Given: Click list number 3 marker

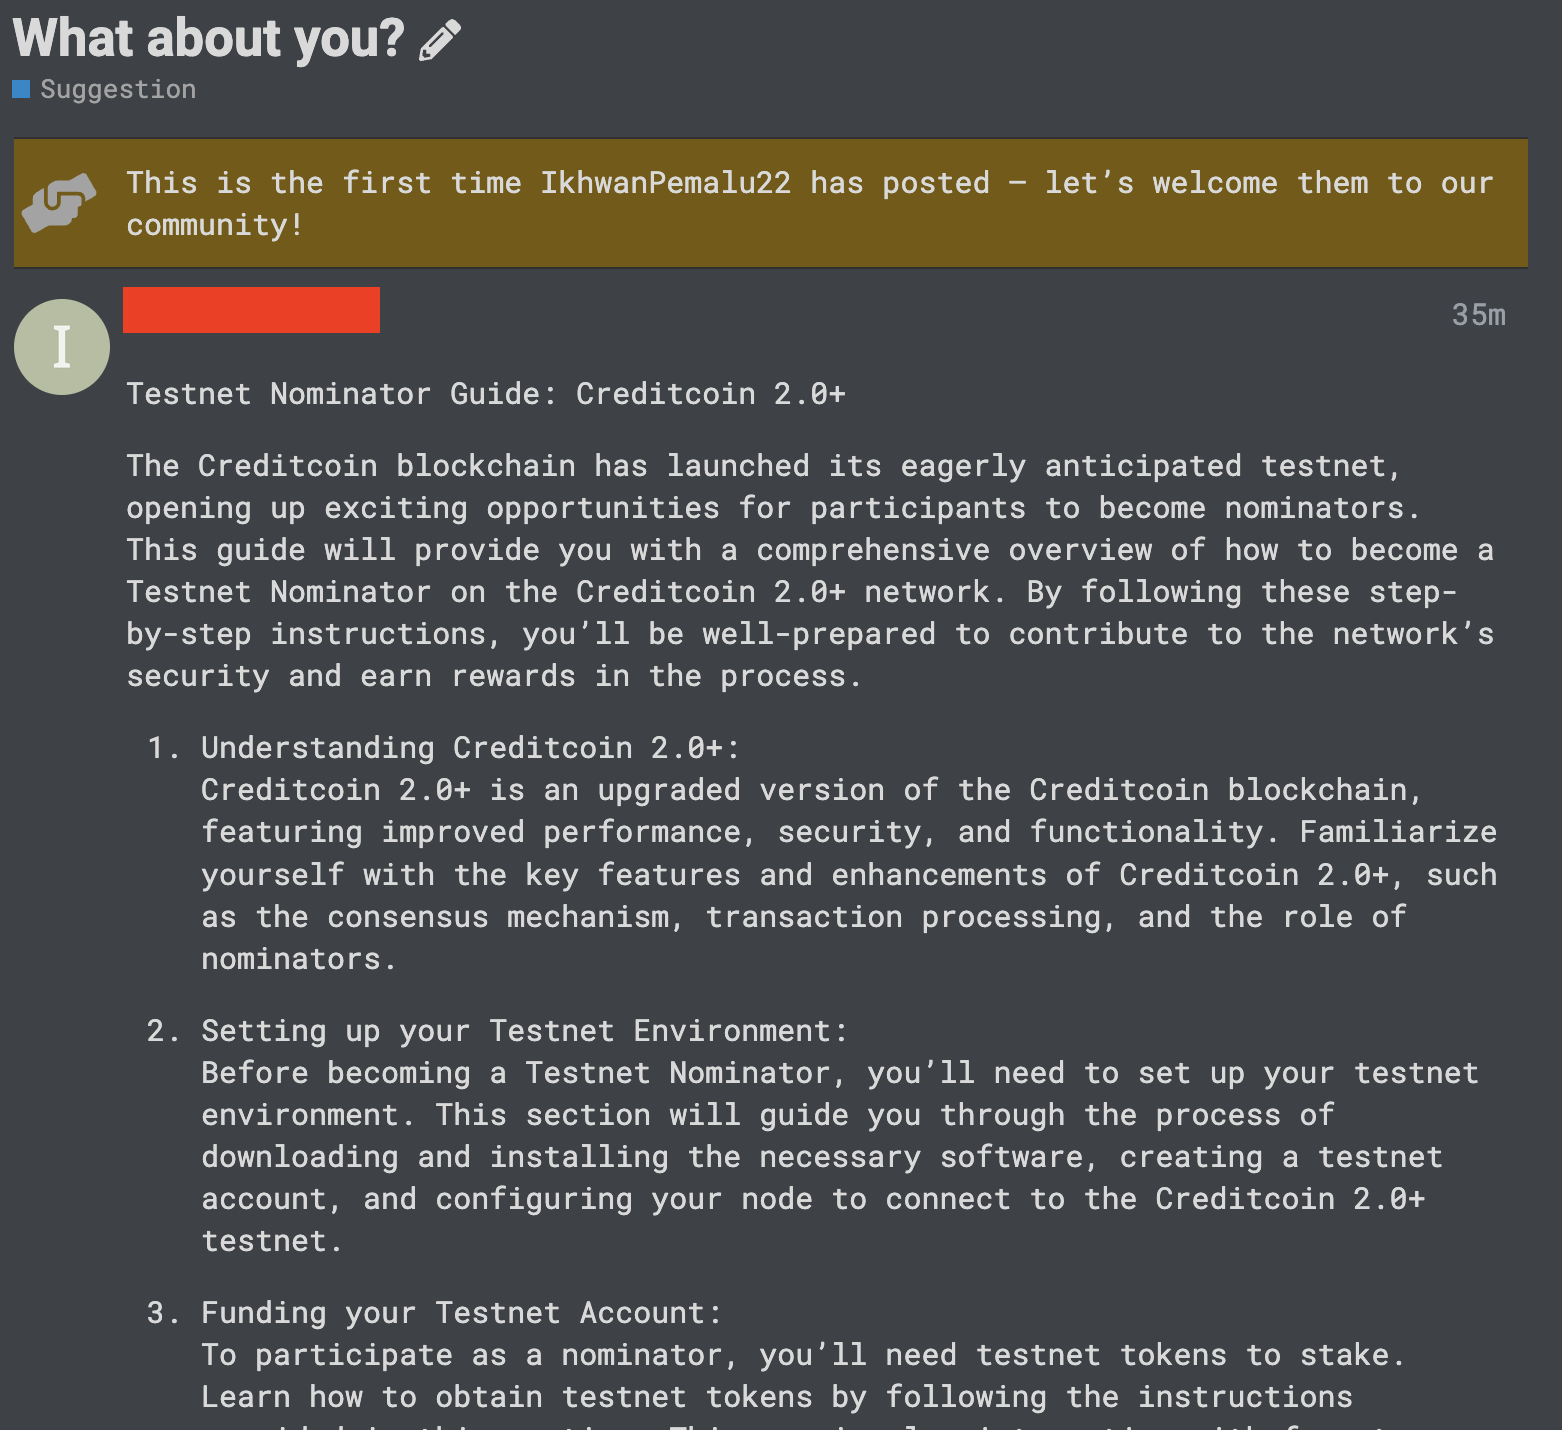Looking at the screenshot, I should [164, 1312].
